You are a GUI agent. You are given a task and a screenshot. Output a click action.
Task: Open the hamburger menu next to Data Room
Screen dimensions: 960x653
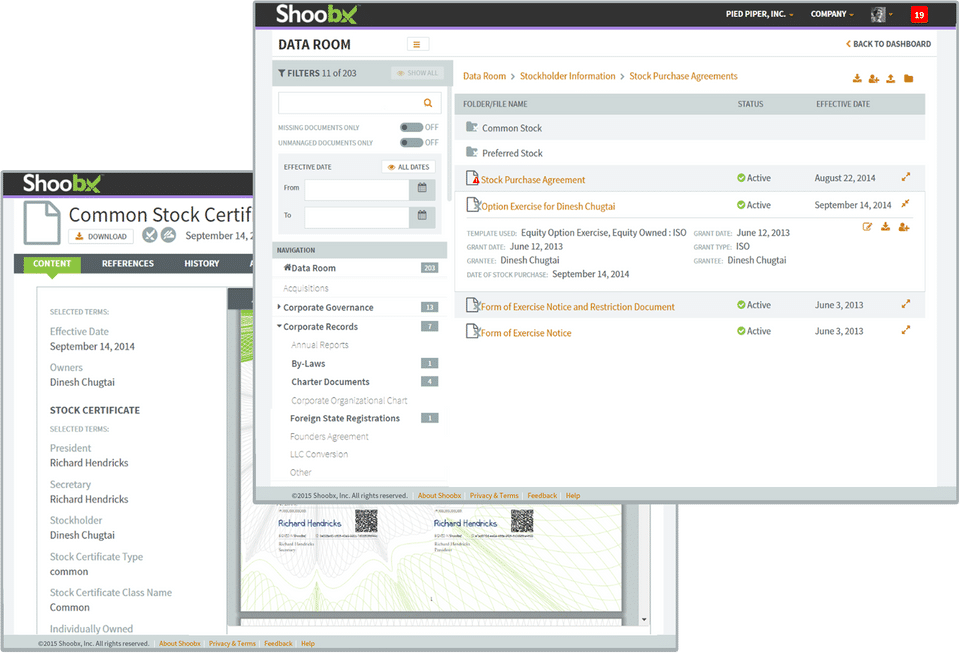point(417,44)
